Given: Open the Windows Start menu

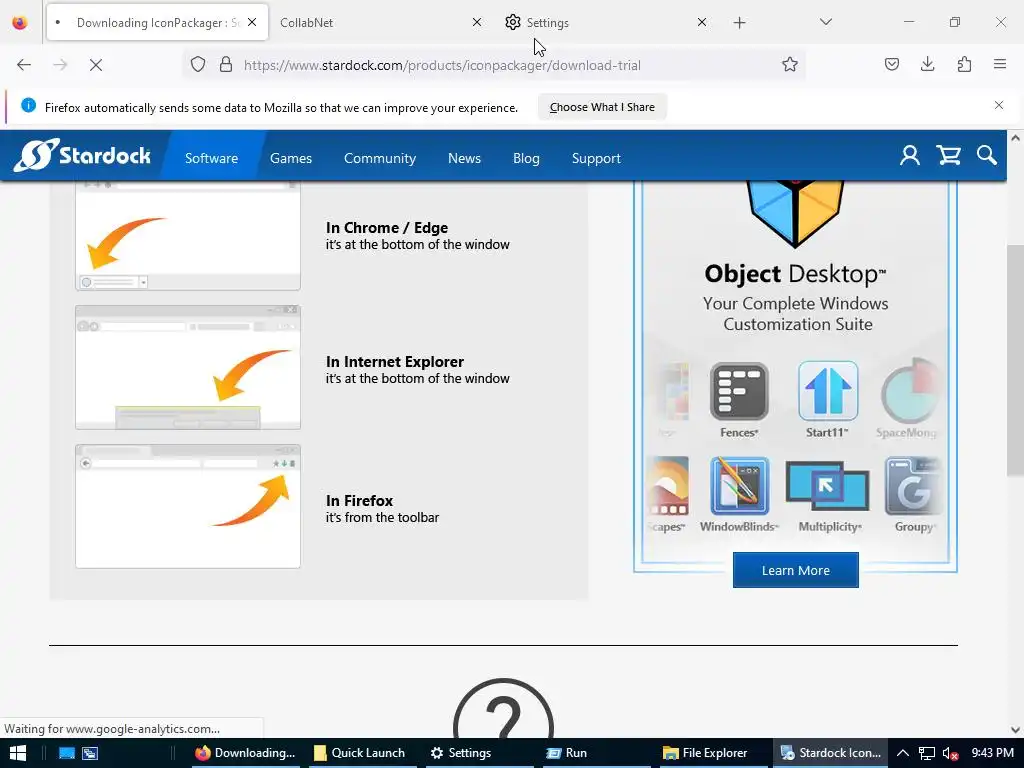Looking at the screenshot, I should [18, 753].
